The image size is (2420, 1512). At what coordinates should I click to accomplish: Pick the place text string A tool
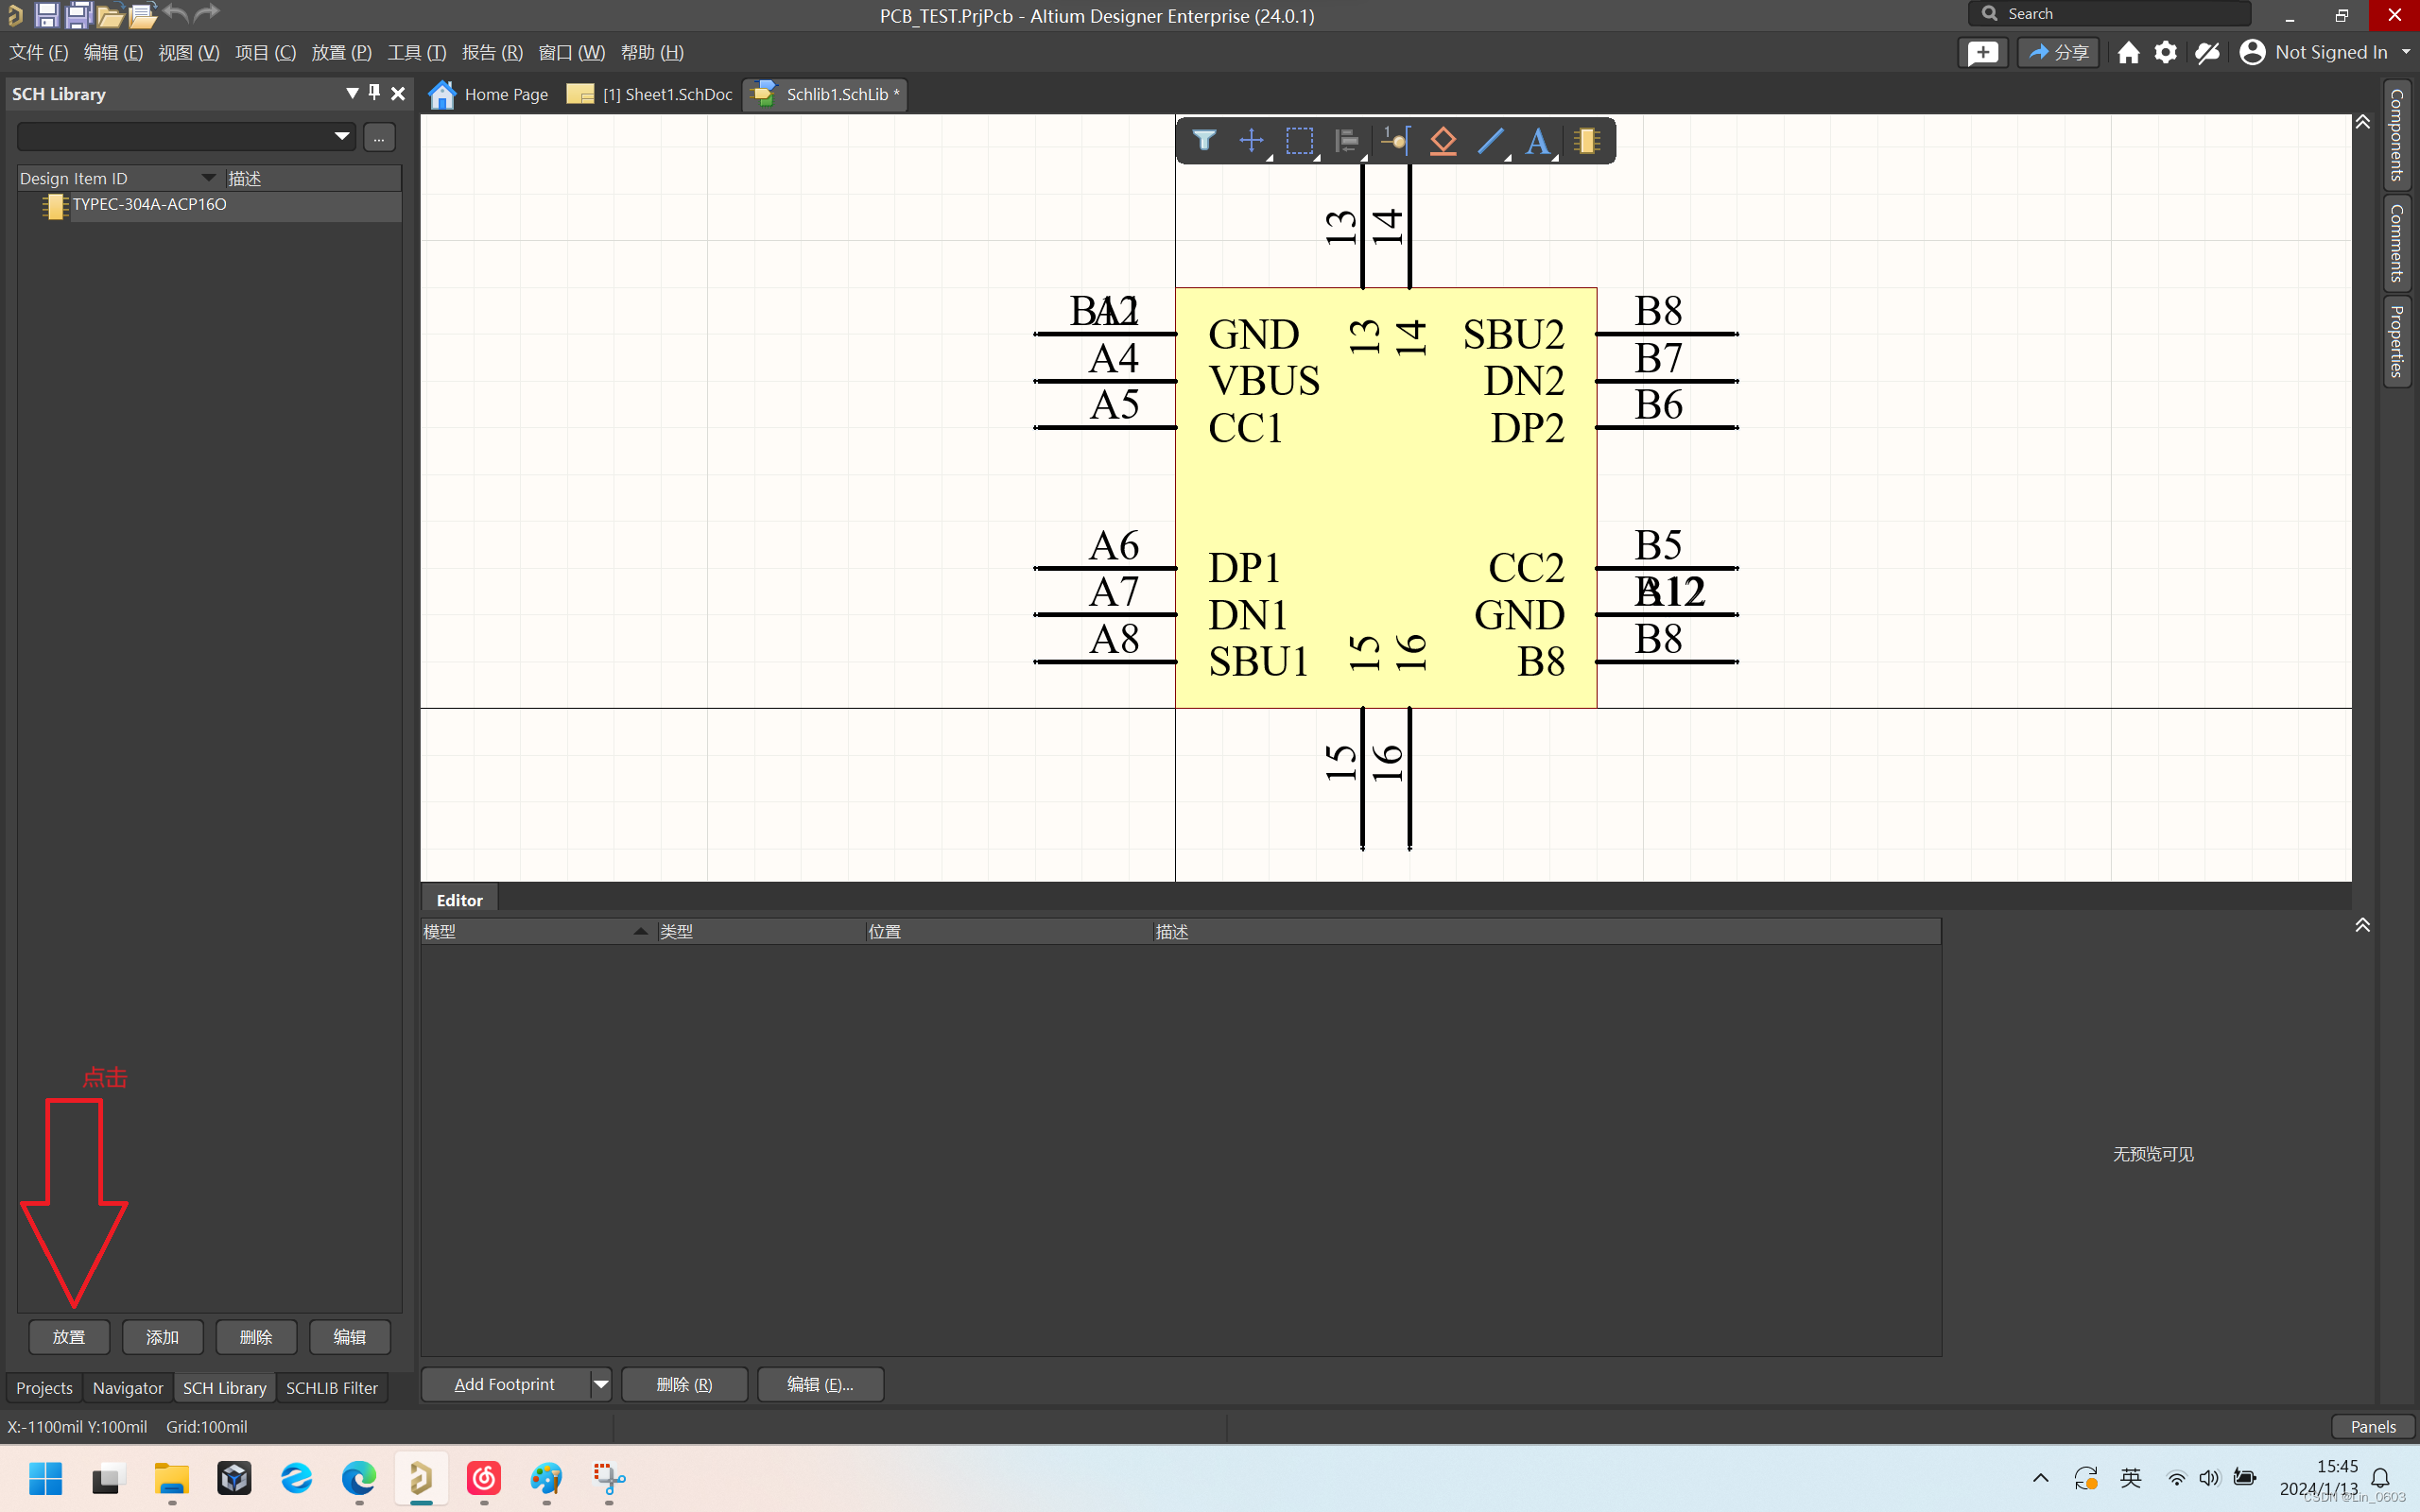click(x=1538, y=141)
